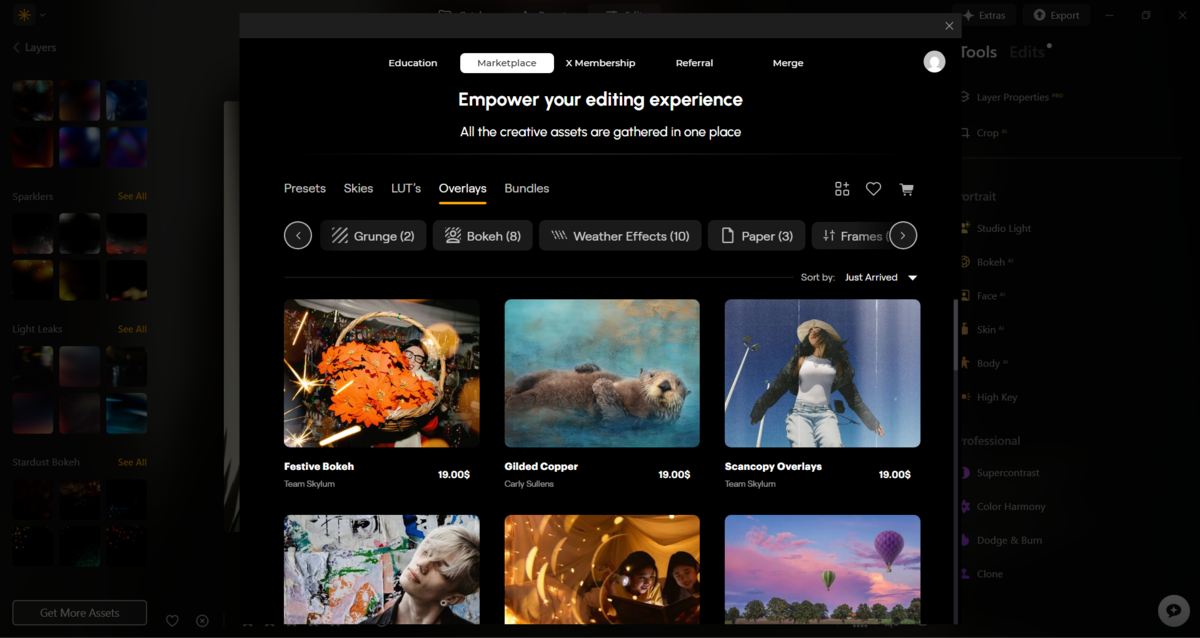Collapse categories using the left arrow

297,235
